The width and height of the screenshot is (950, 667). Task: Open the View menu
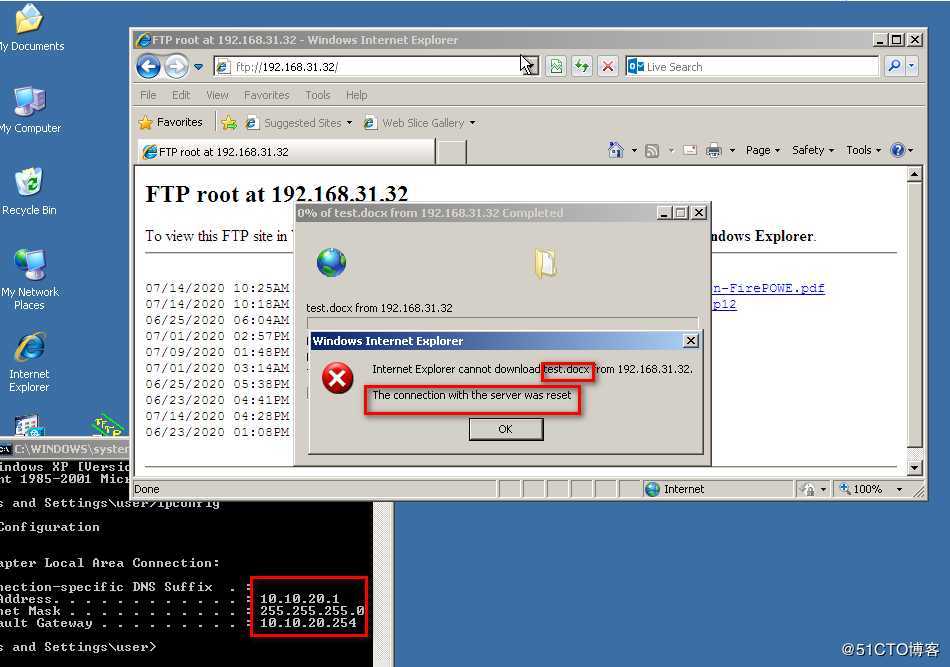[217, 95]
